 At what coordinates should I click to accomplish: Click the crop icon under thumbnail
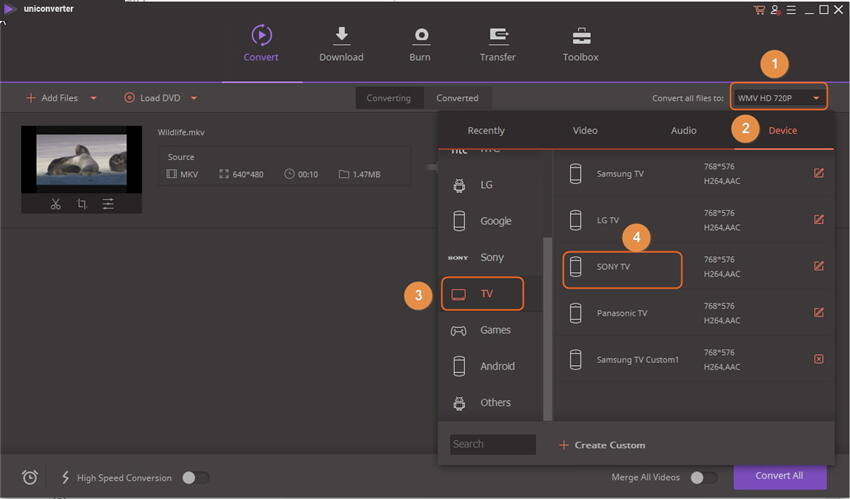point(81,204)
